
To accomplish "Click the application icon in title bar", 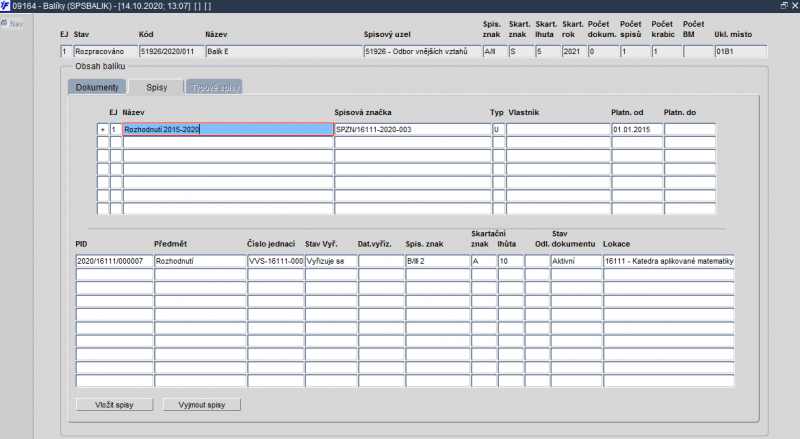I will [x=6, y=6].
